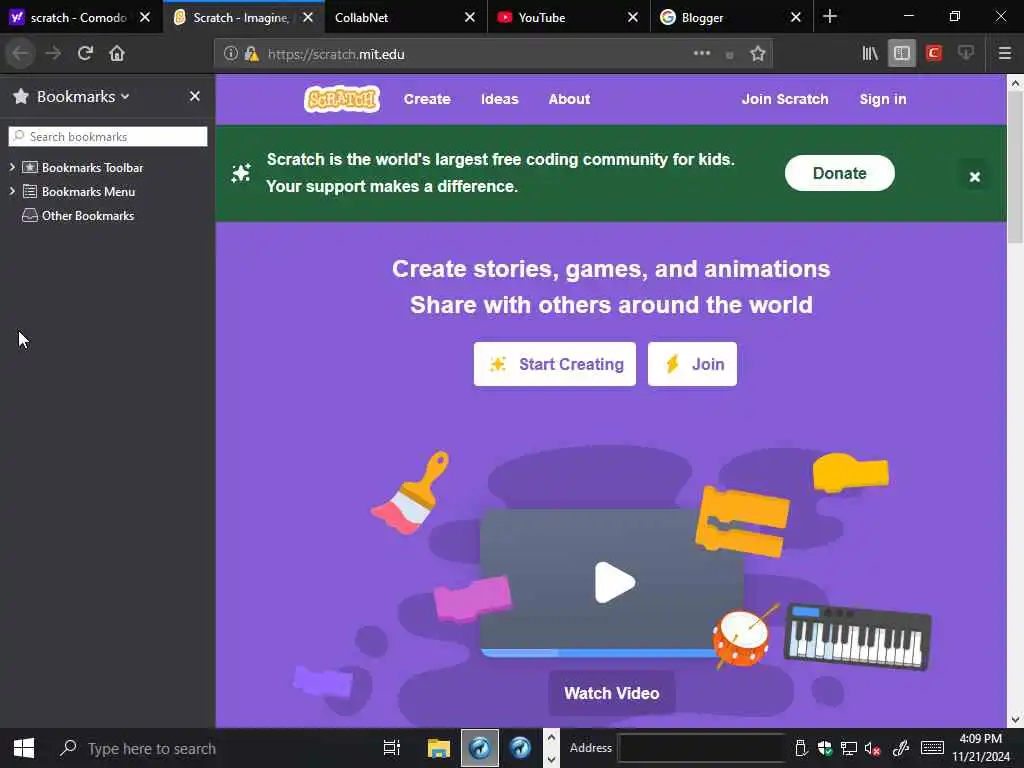Click the Scratch logo
This screenshot has height=768, width=1024.
[x=342, y=99]
